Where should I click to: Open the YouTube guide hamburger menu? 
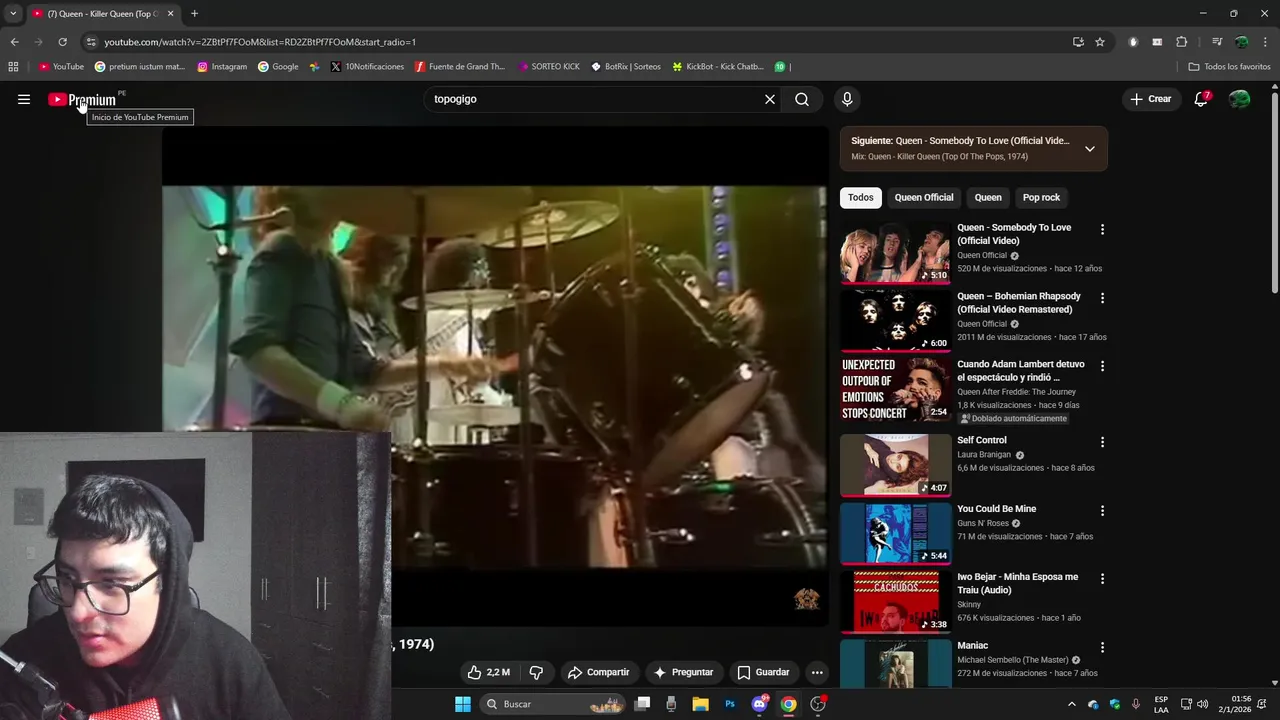(x=24, y=99)
